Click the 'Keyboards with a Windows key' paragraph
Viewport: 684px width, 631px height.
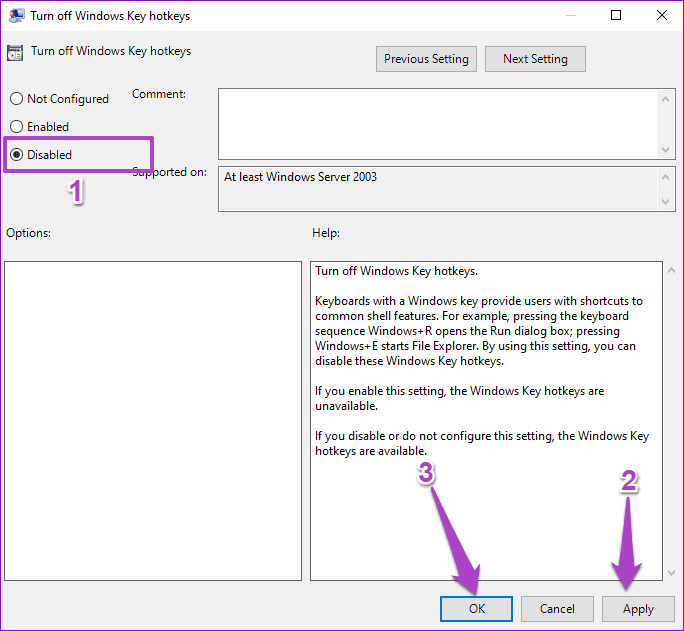(x=479, y=331)
